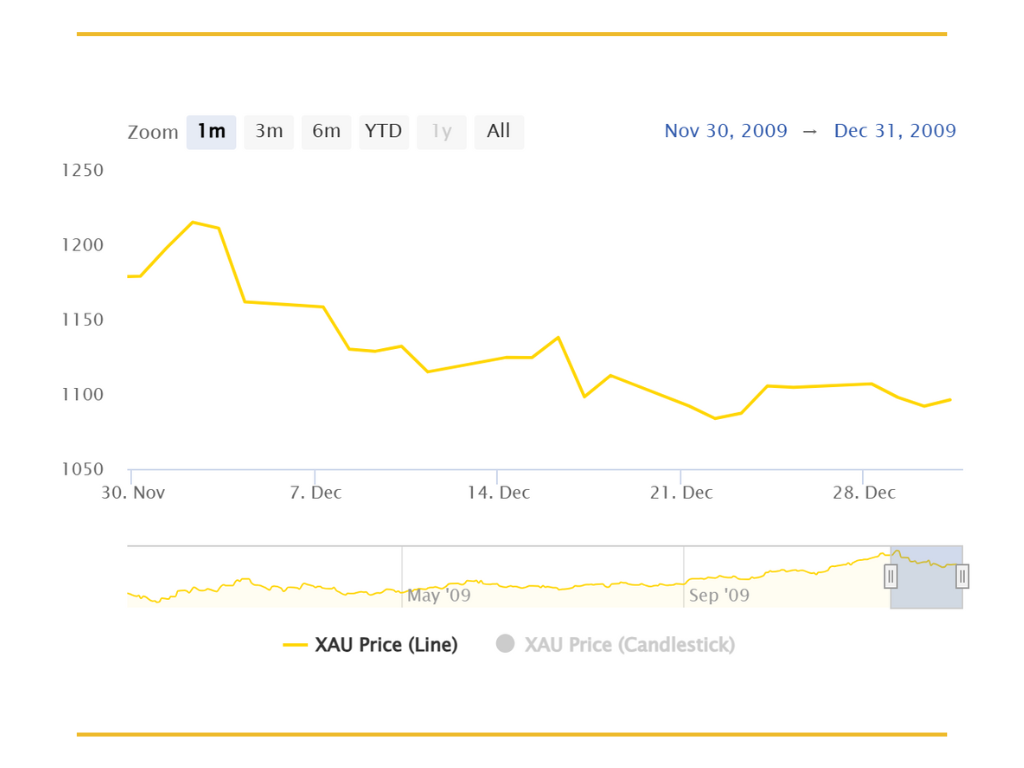1024x768 pixels.
Task: Click the shaded navigator selection window
Action: point(926,577)
